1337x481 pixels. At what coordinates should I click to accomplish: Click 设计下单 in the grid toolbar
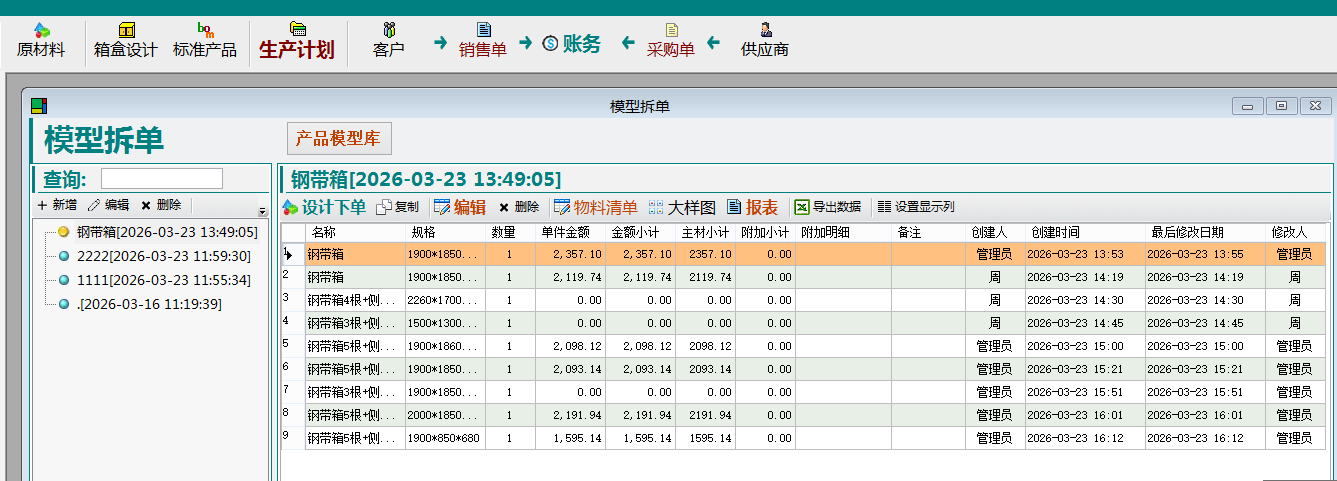324,207
